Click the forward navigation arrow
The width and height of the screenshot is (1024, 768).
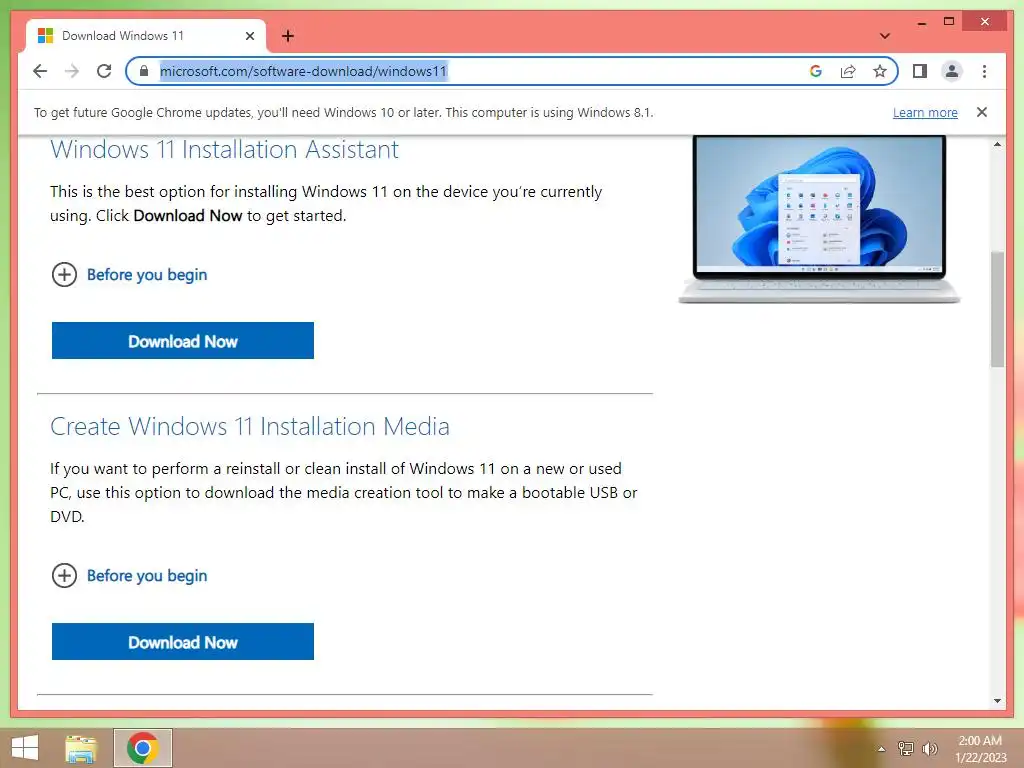[72, 71]
